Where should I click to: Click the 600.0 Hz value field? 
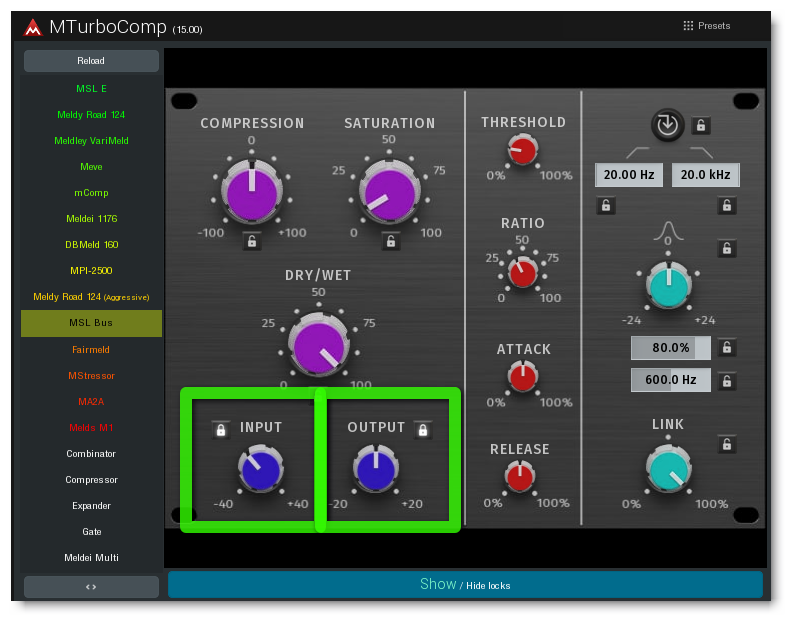(670, 380)
